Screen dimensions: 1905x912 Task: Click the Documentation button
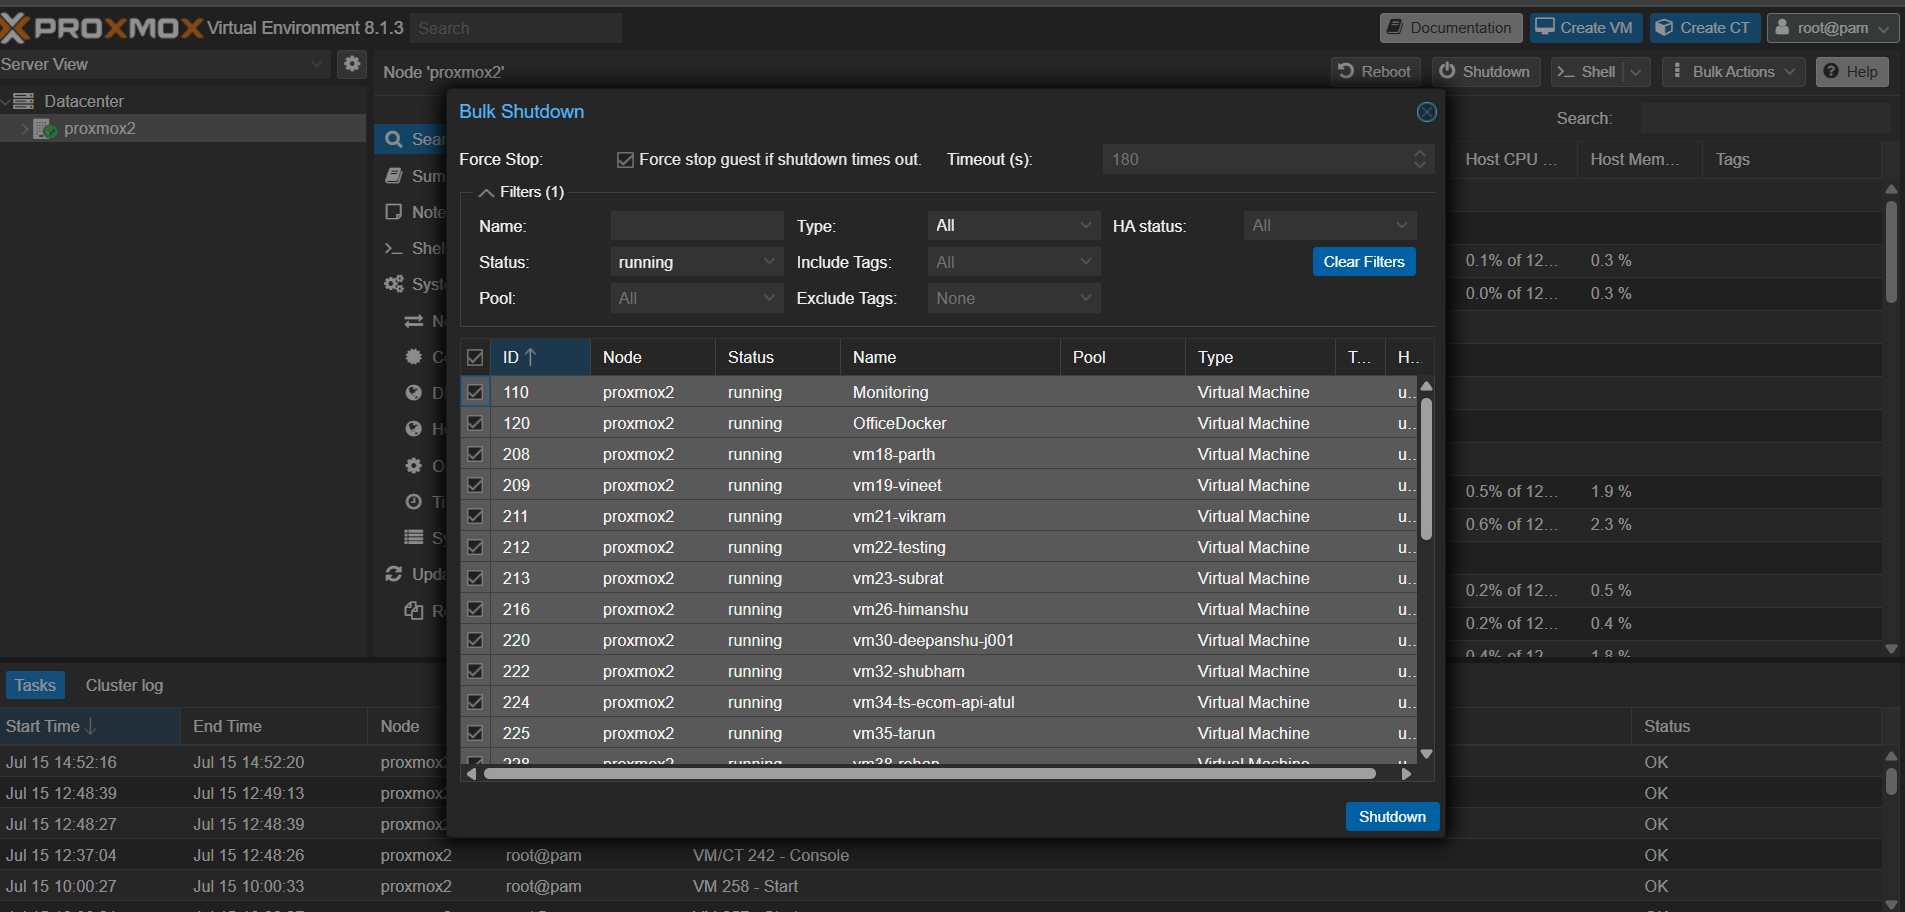(1451, 28)
